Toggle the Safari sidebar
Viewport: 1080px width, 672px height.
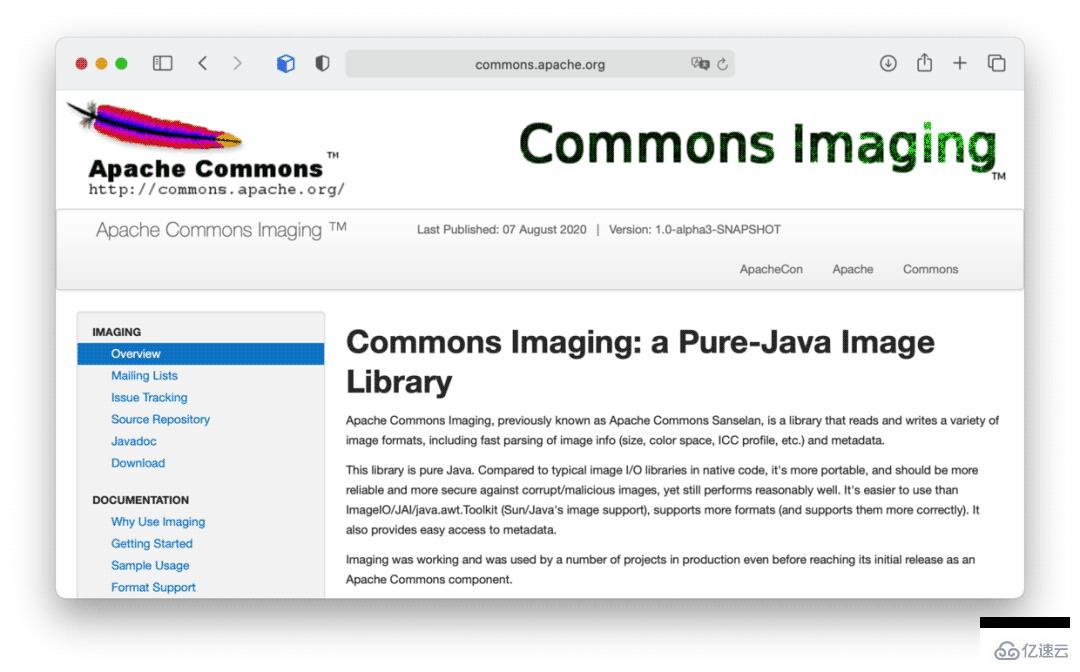[x=163, y=63]
